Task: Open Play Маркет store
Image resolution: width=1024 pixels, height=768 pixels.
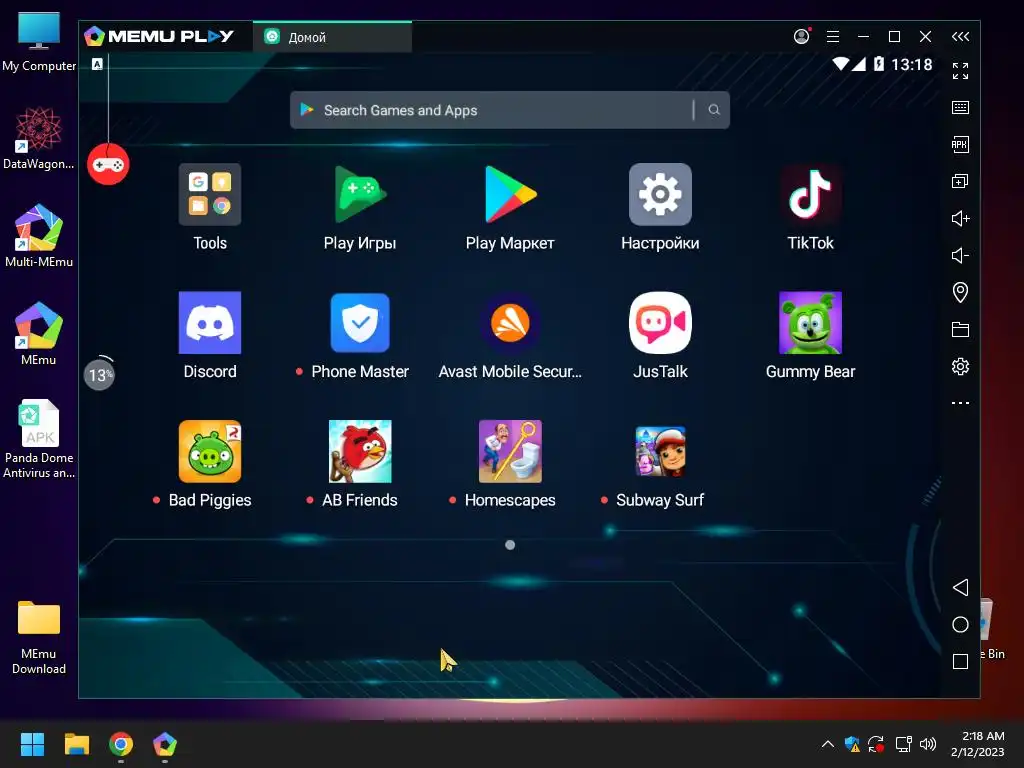Action: pos(510,195)
